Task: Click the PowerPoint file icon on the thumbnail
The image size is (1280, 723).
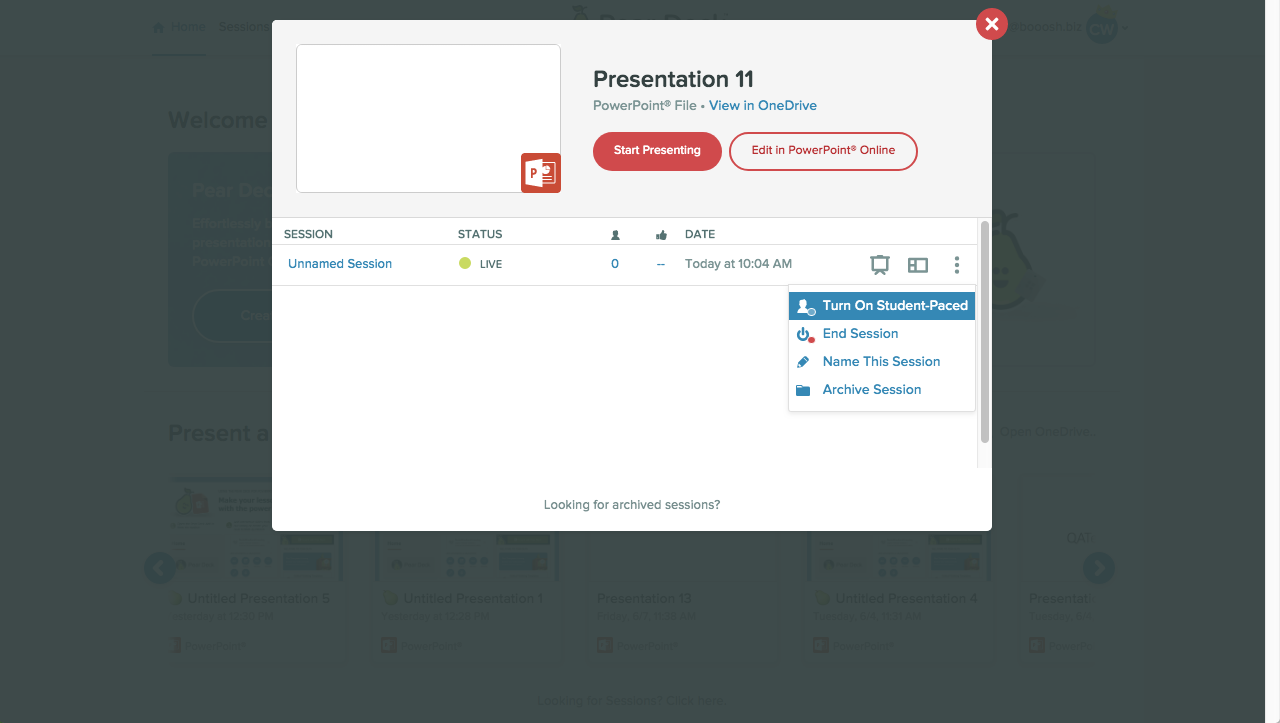Action: coord(541,173)
